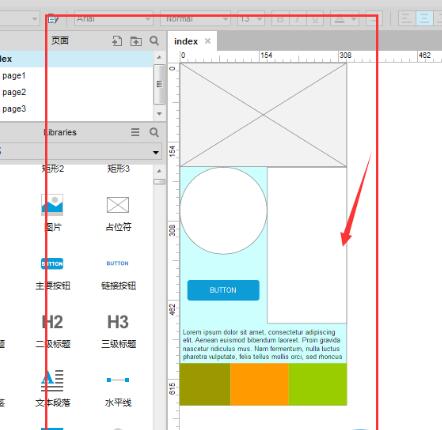The image size is (442, 430).
Task: Click the pages panel scrollbar thumb
Action: [x=159, y=84]
